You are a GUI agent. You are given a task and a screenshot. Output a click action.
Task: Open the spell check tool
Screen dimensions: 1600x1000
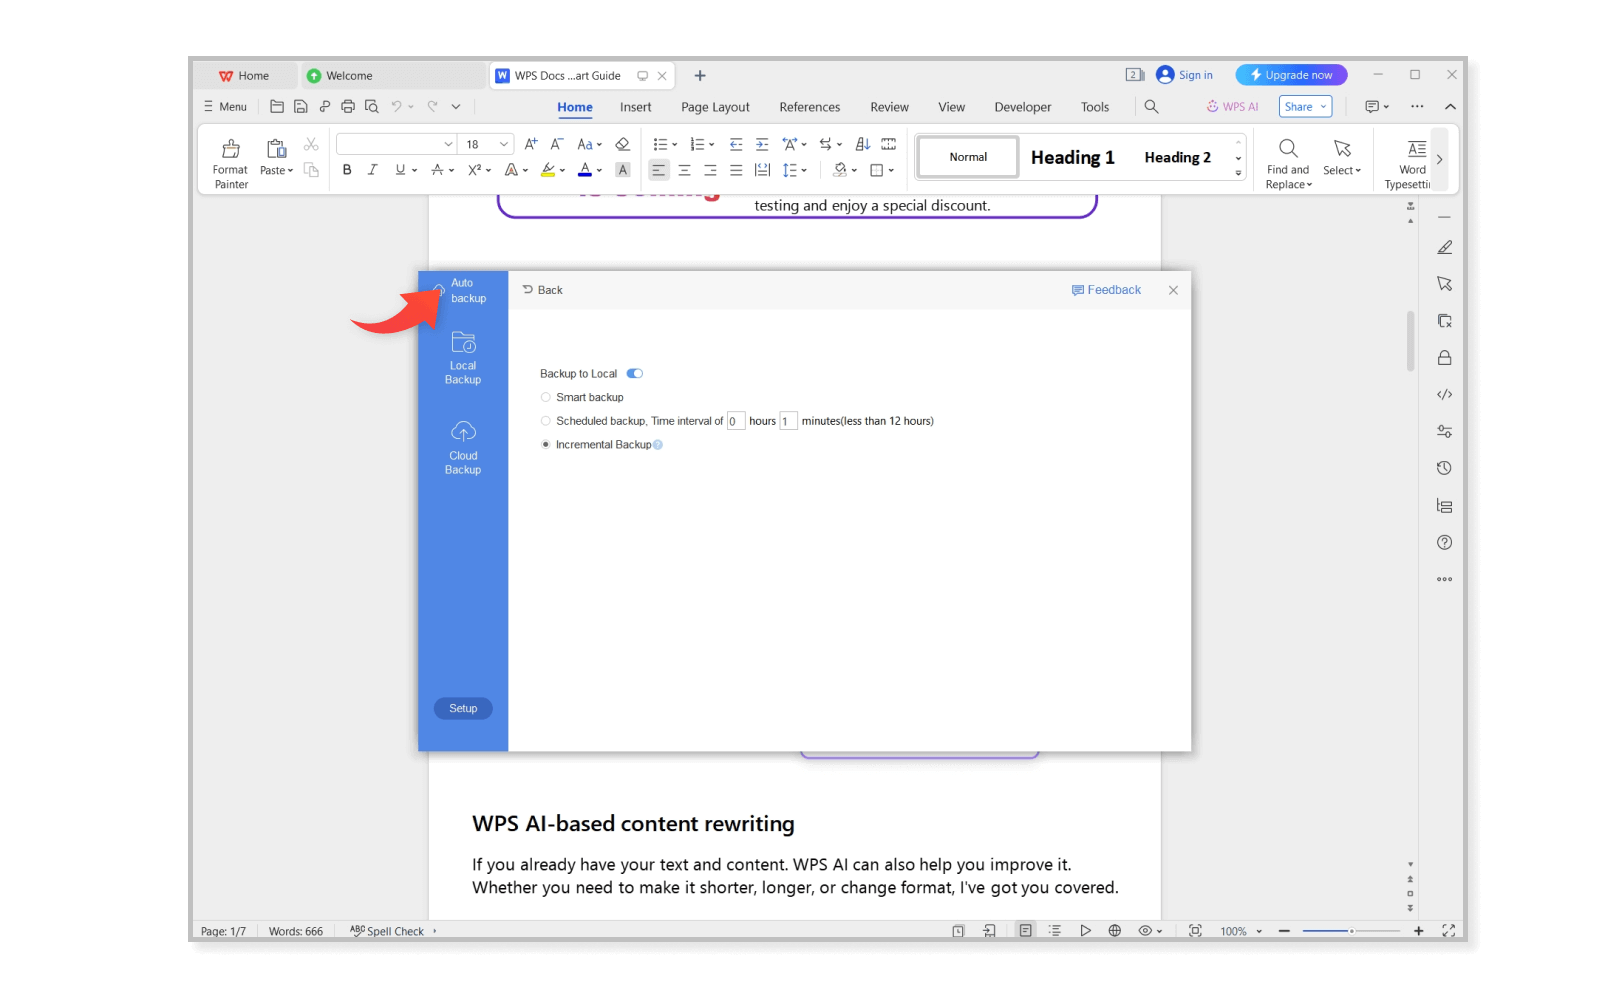(x=389, y=930)
